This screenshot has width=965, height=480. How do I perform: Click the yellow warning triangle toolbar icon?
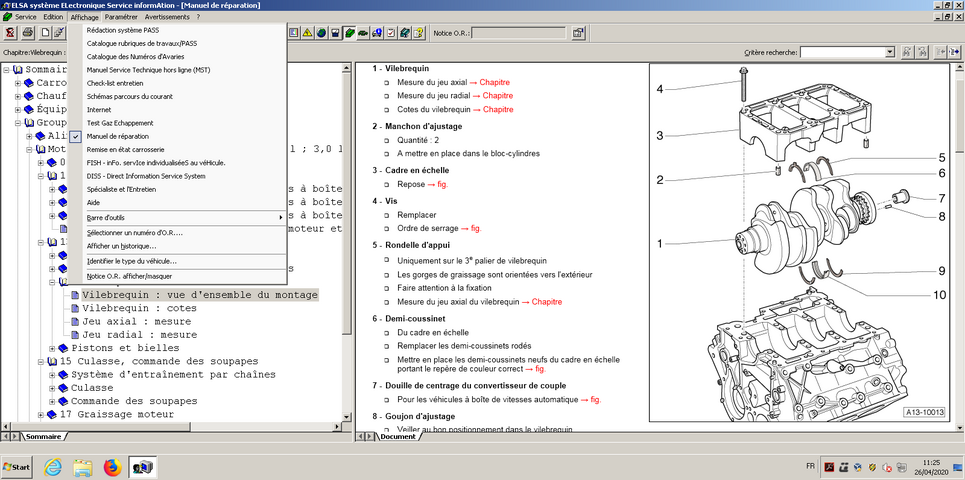(x=307, y=33)
